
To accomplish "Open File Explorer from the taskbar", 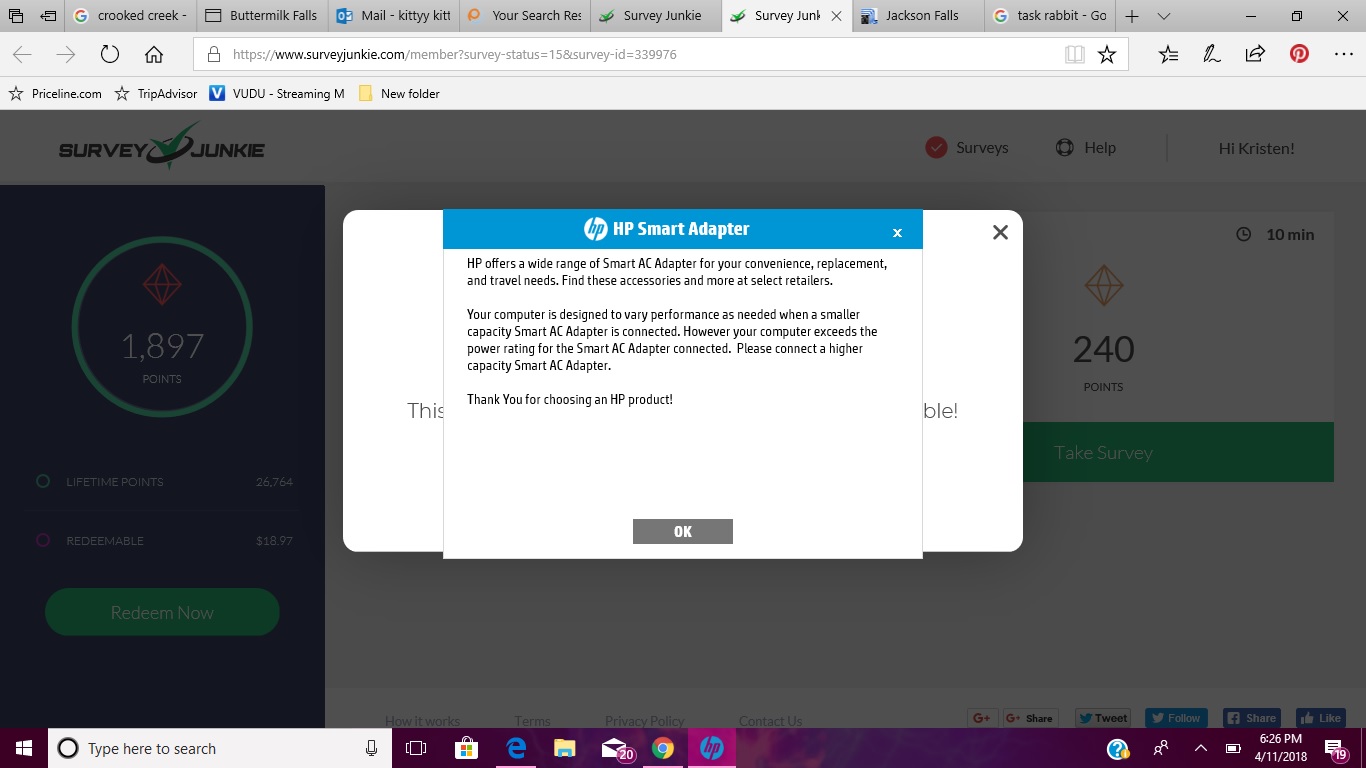I will 565,748.
